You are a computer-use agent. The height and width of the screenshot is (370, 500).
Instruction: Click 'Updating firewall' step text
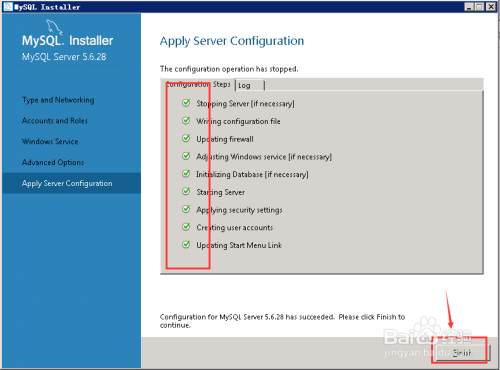[225, 139]
